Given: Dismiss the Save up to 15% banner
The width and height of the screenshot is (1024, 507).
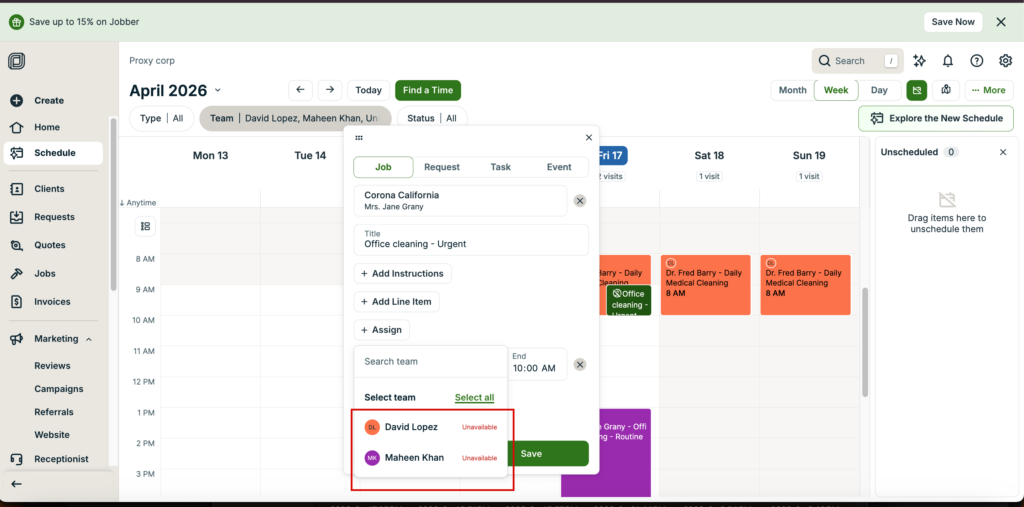Looking at the screenshot, I should coord(1000,22).
